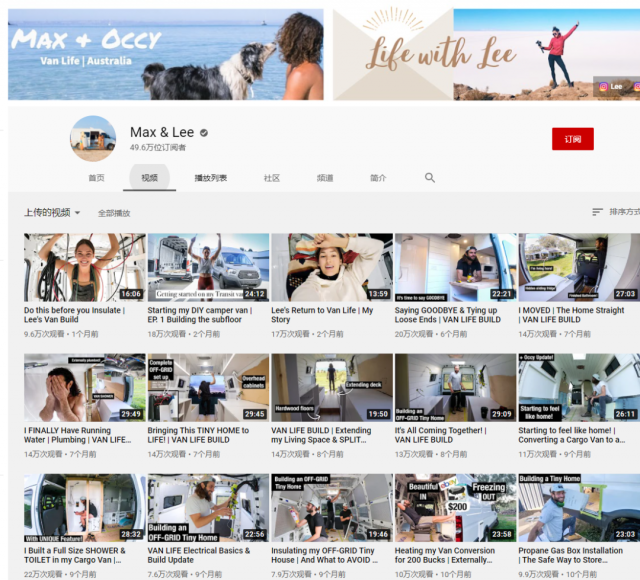Screen dimensions: 640x580
Task: Open thumbnail of Do this before you Insulate
Action: pyautogui.click(x=84, y=267)
